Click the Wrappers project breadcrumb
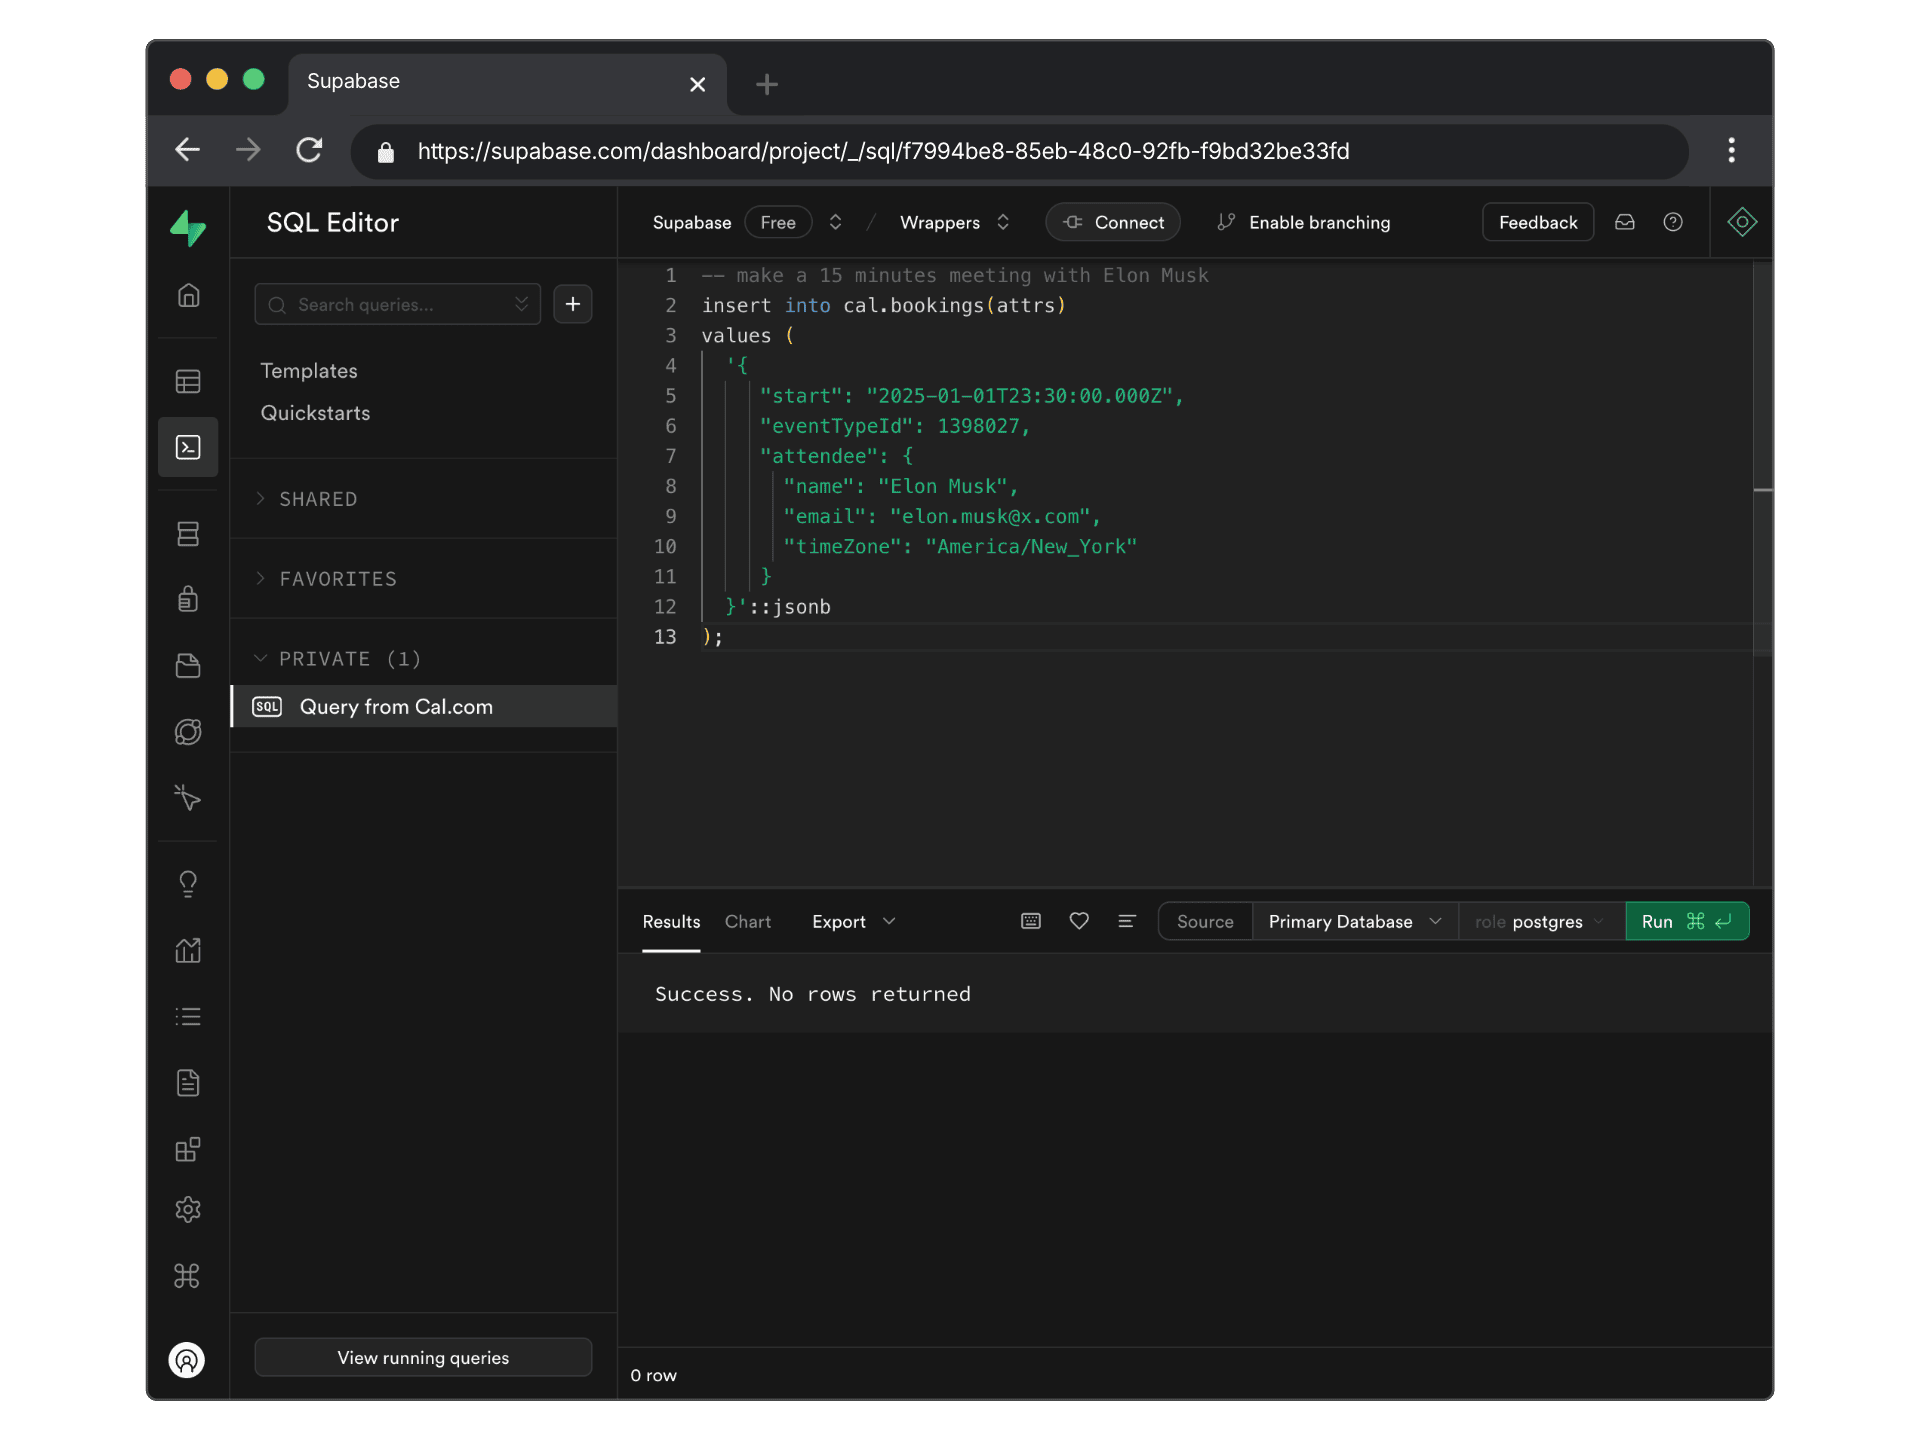The width and height of the screenshot is (1920, 1440). [940, 222]
